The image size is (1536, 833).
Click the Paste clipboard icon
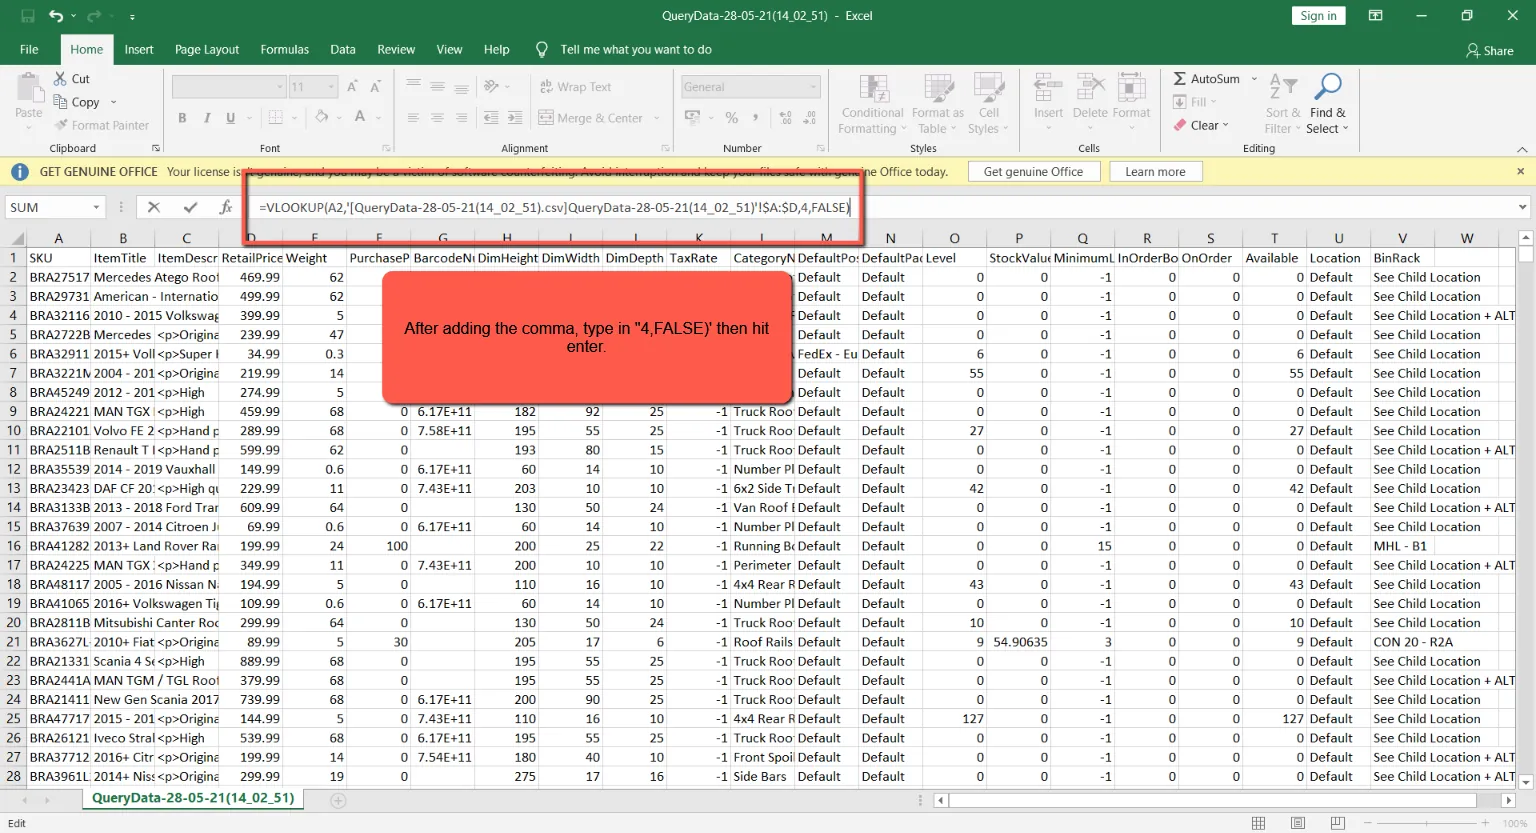coord(29,89)
